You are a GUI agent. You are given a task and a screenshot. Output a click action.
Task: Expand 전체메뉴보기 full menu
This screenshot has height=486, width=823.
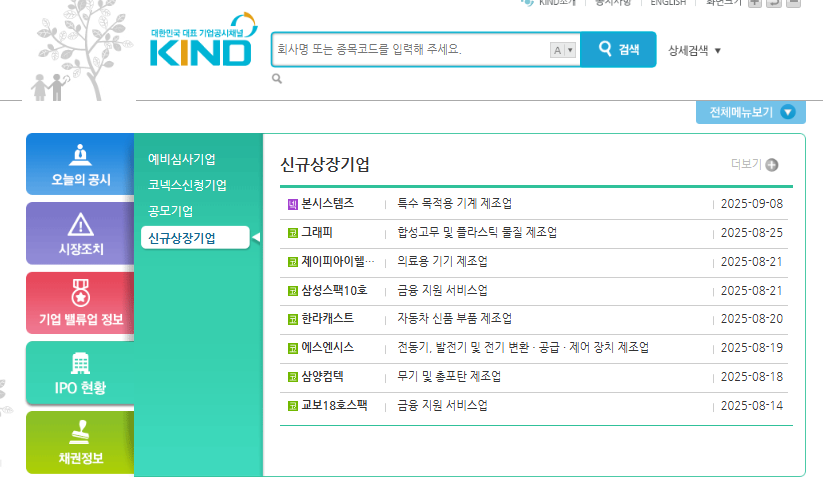tap(751, 112)
